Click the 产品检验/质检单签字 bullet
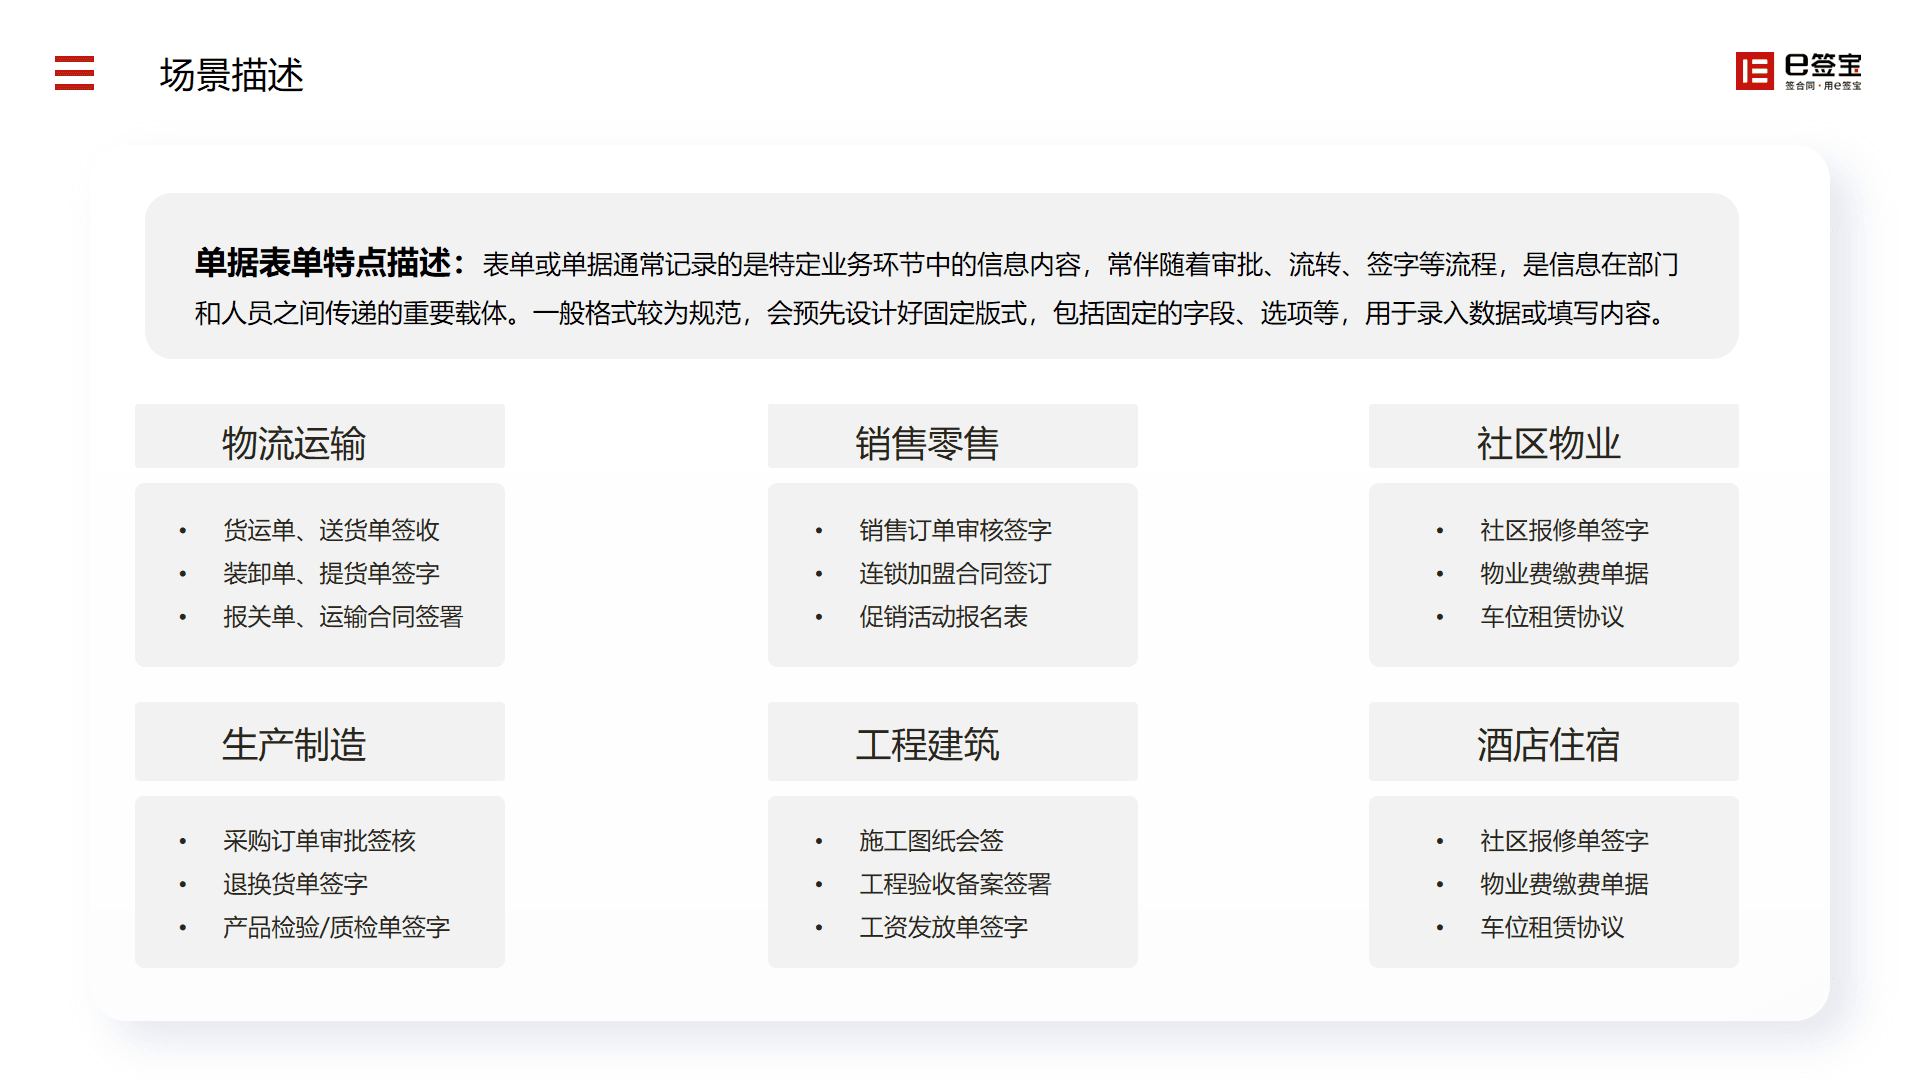 (x=336, y=927)
